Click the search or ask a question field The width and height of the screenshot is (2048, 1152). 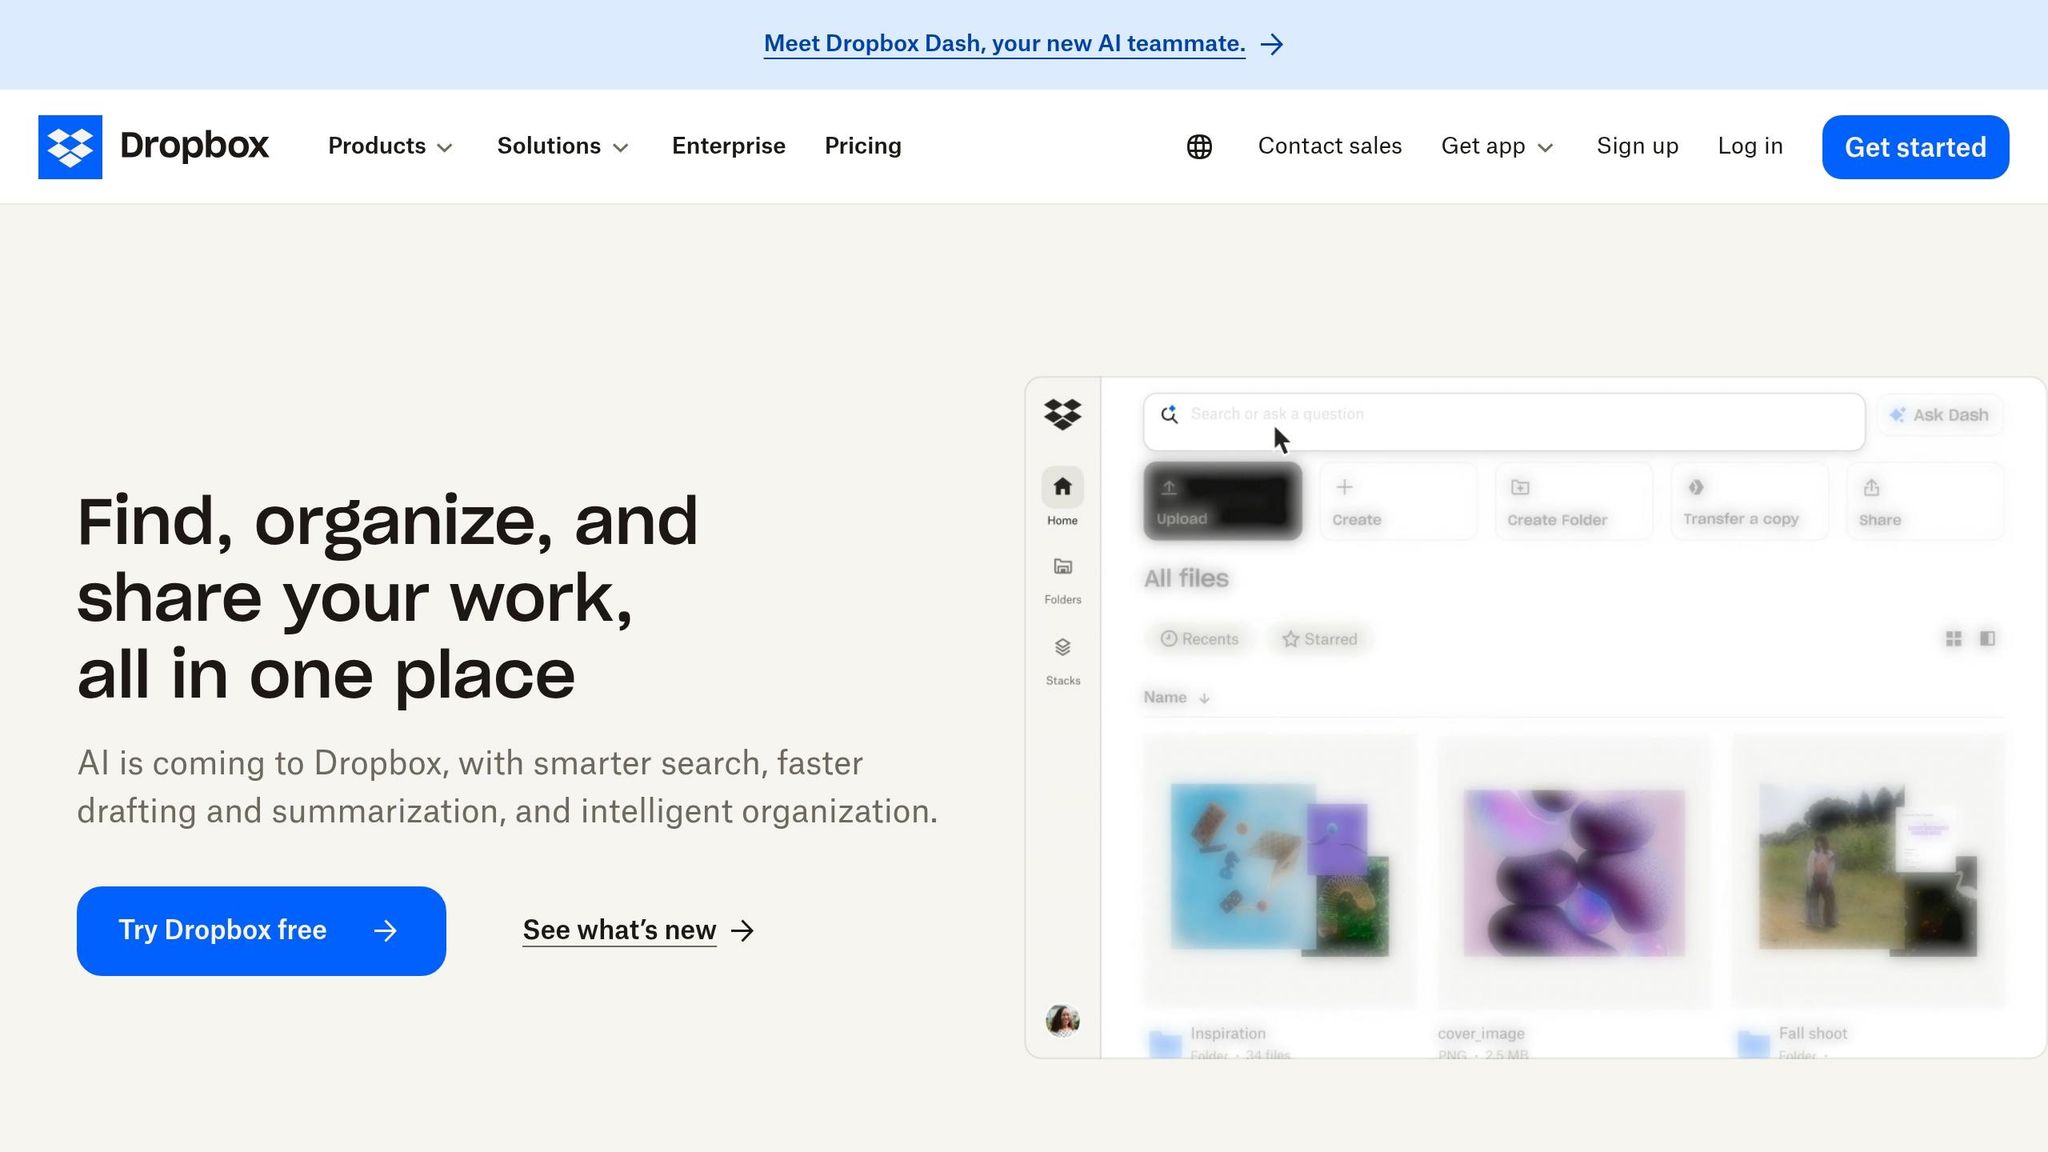click(1500, 417)
